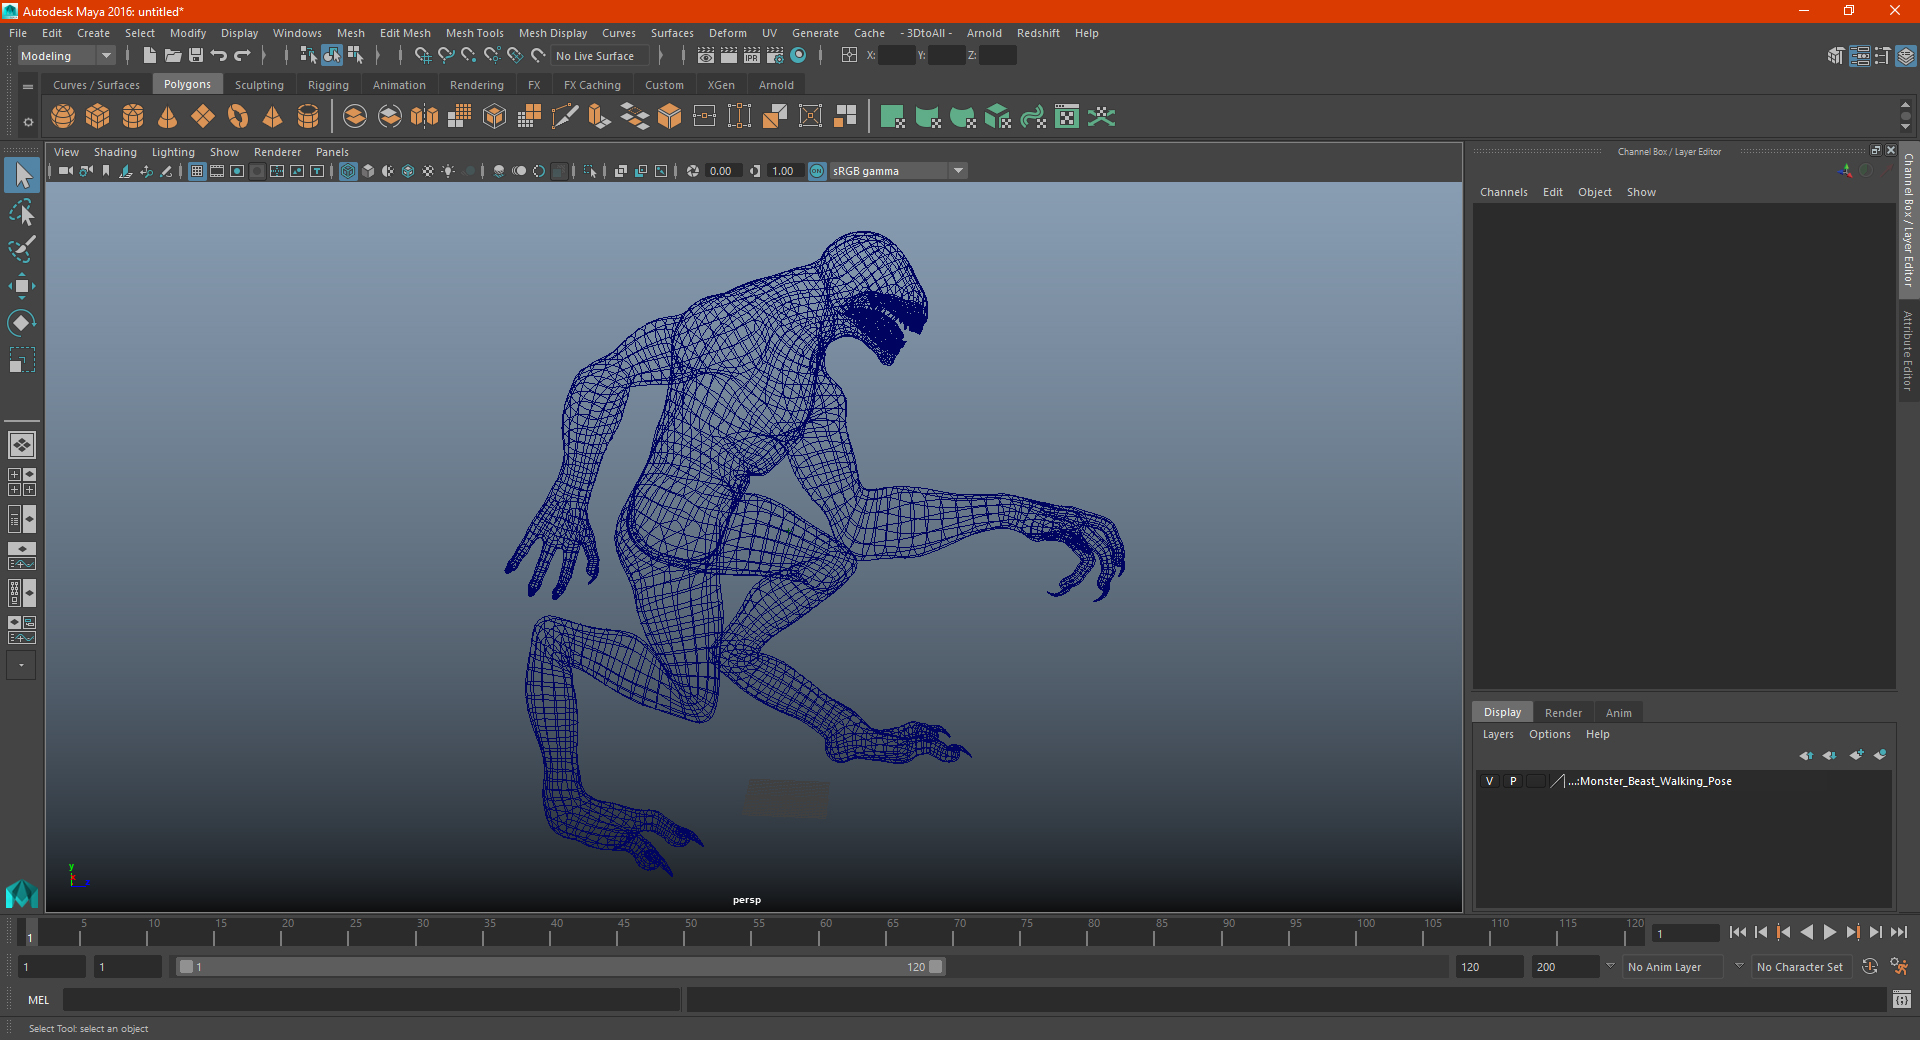Toggle the P playback box of Monster_Beast layer
1920x1040 pixels.
point(1513,781)
